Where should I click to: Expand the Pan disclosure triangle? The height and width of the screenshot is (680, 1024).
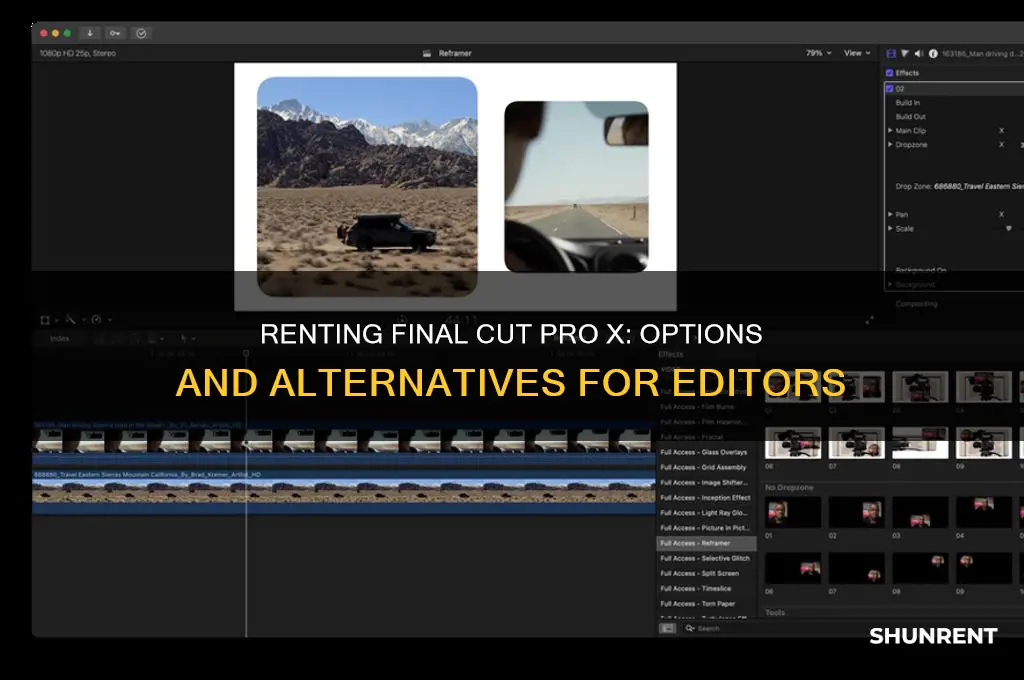(890, 214)
